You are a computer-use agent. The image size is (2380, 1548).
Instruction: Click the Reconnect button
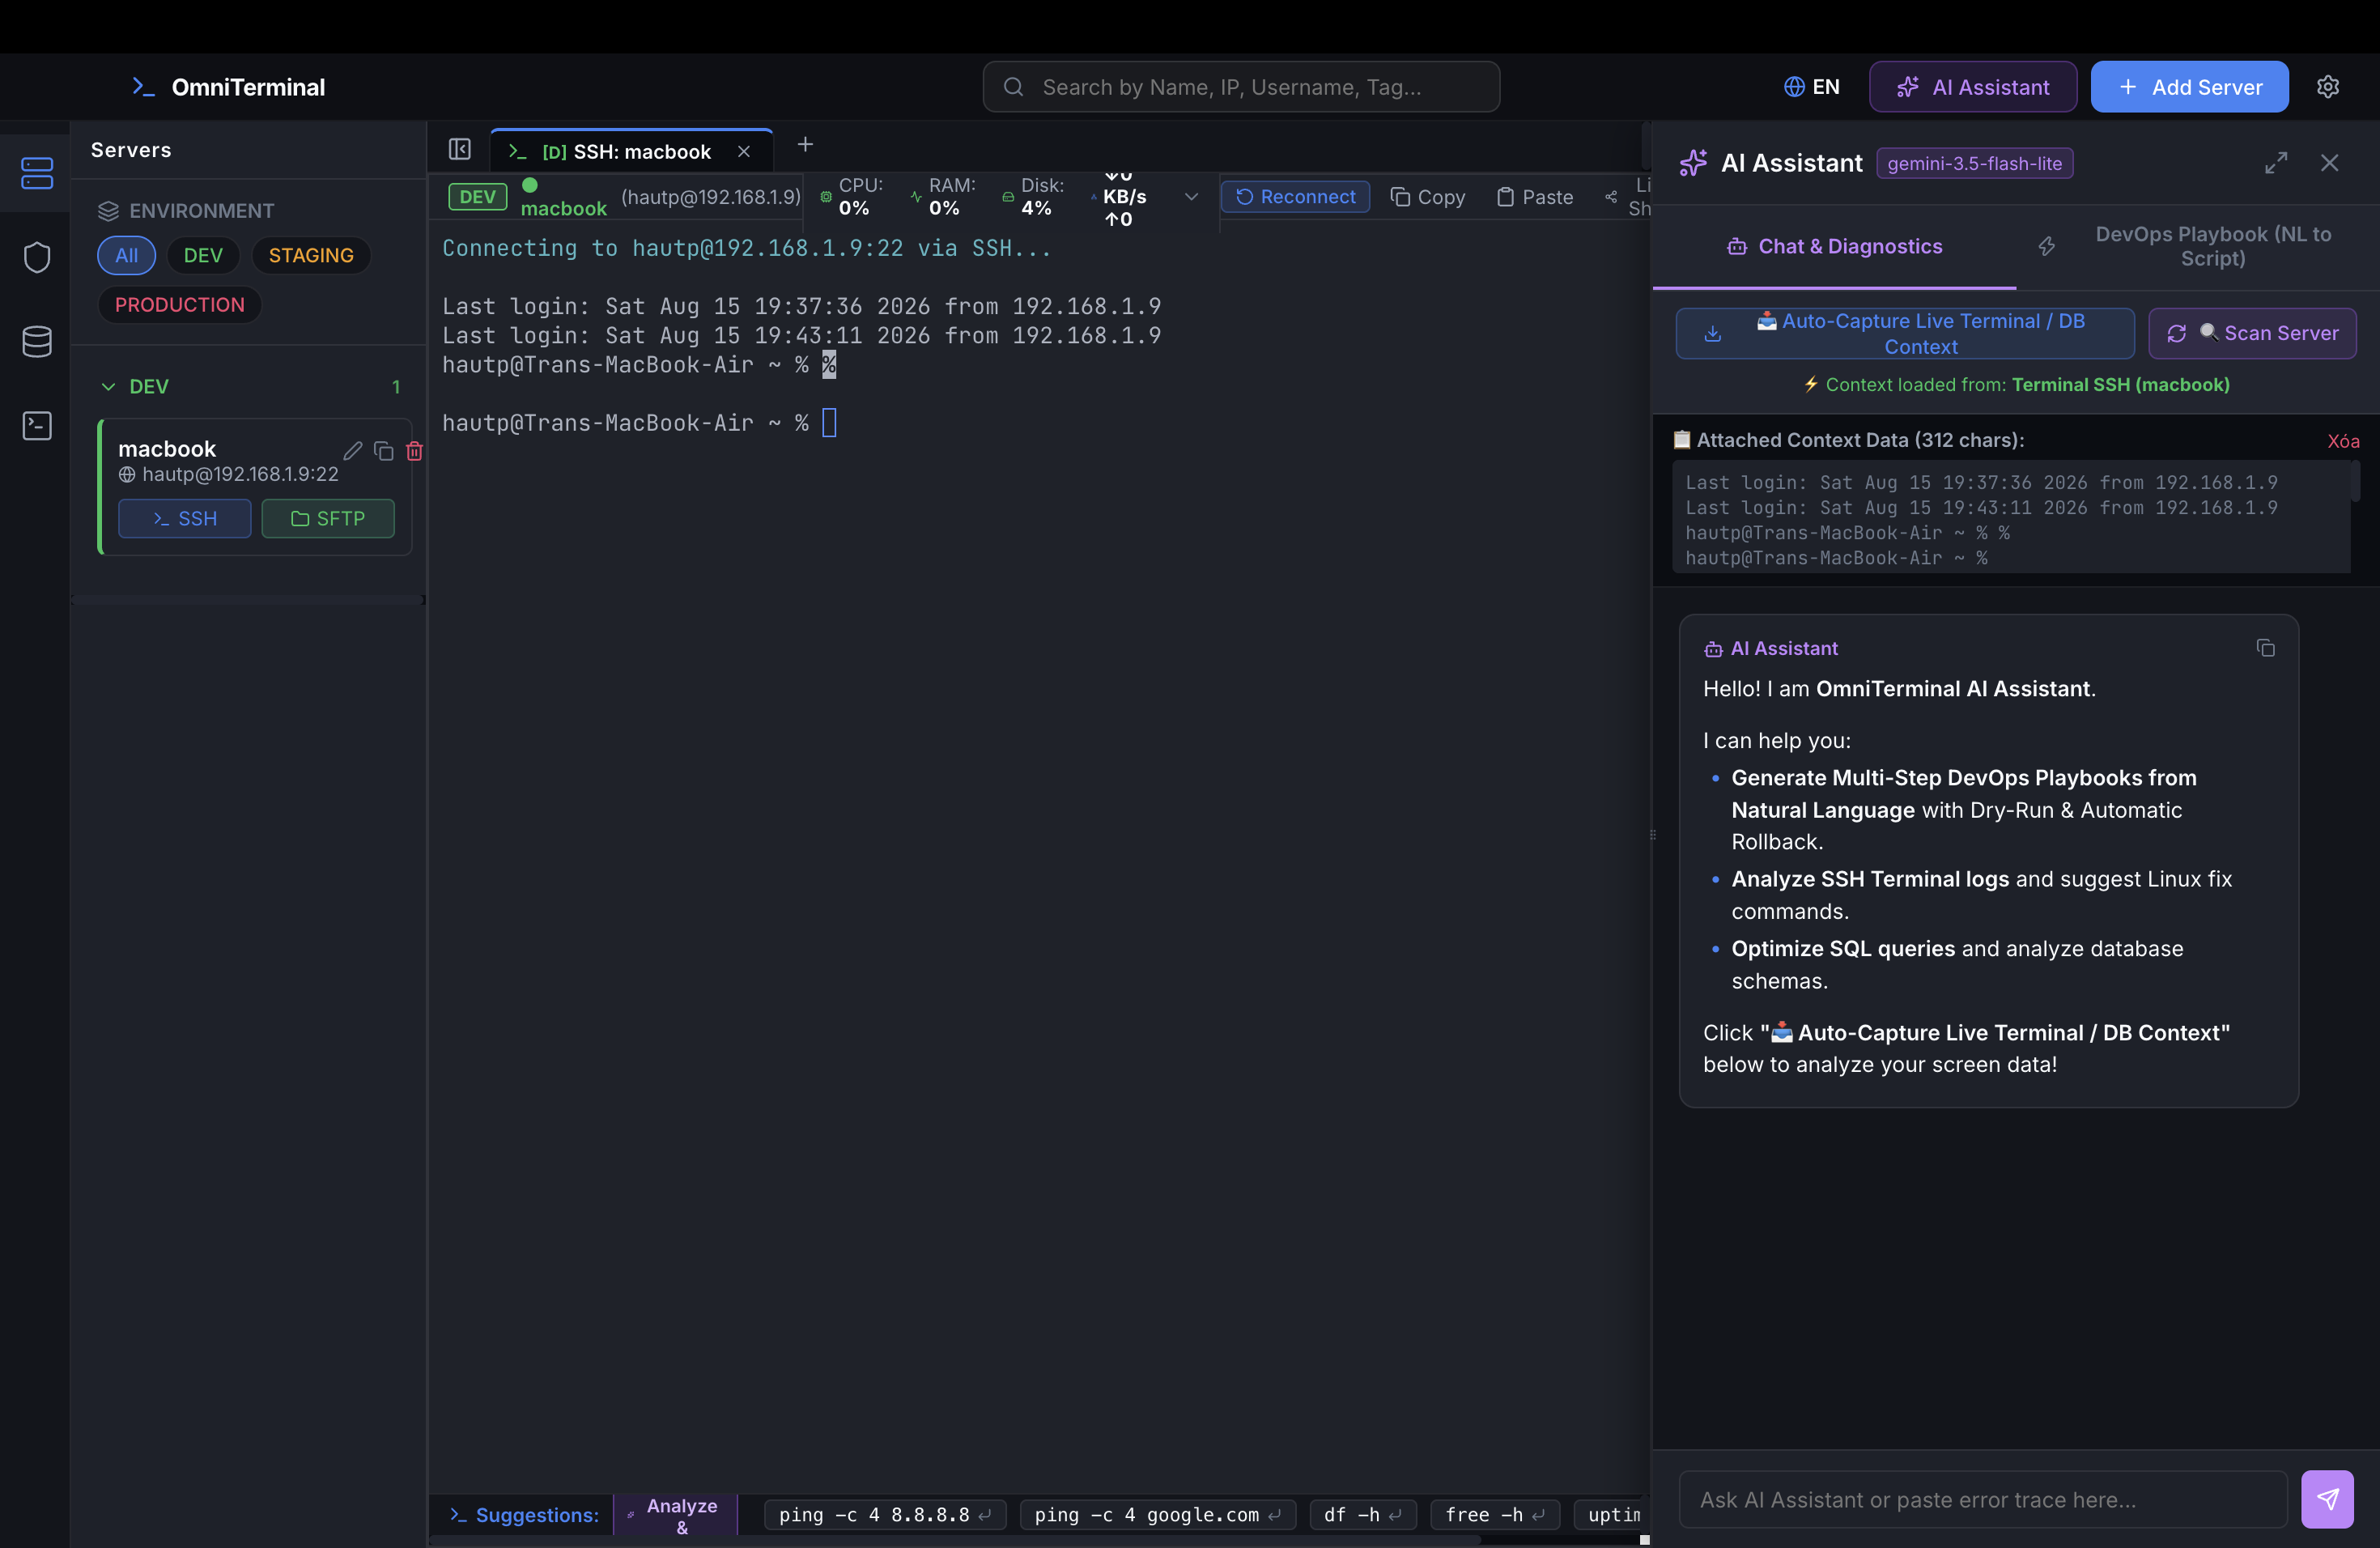[1295, 197]
